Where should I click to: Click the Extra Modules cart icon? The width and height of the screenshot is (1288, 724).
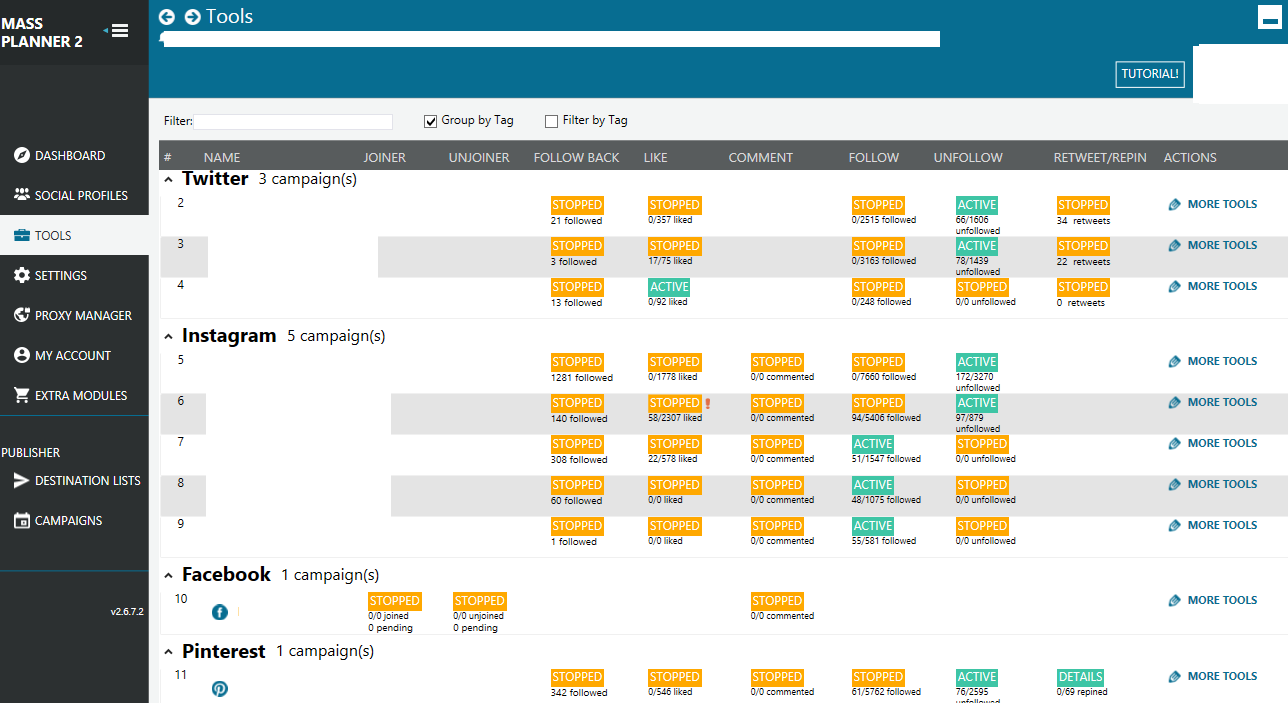[21, 395]
